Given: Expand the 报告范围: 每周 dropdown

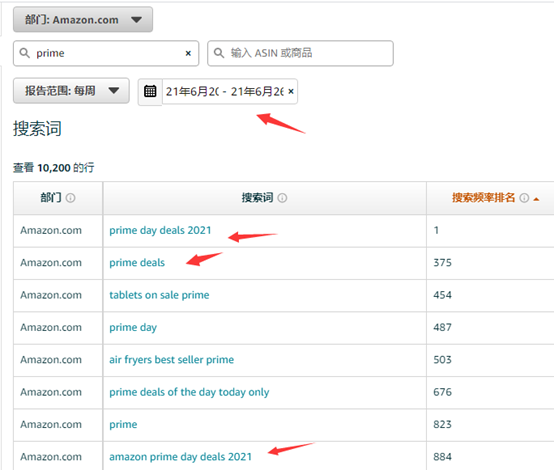Looking at the screenshot, I should pos(71,91).
